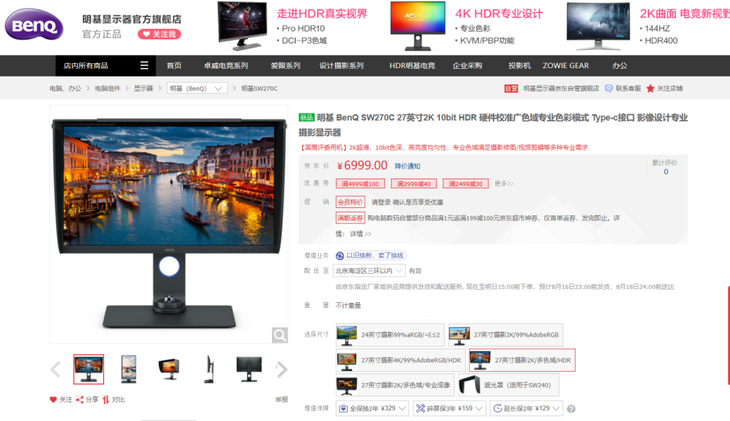Expand the 明基（BenQ） brand dropdown
Screen dimensions: 730x421
[x=197, y=88]
